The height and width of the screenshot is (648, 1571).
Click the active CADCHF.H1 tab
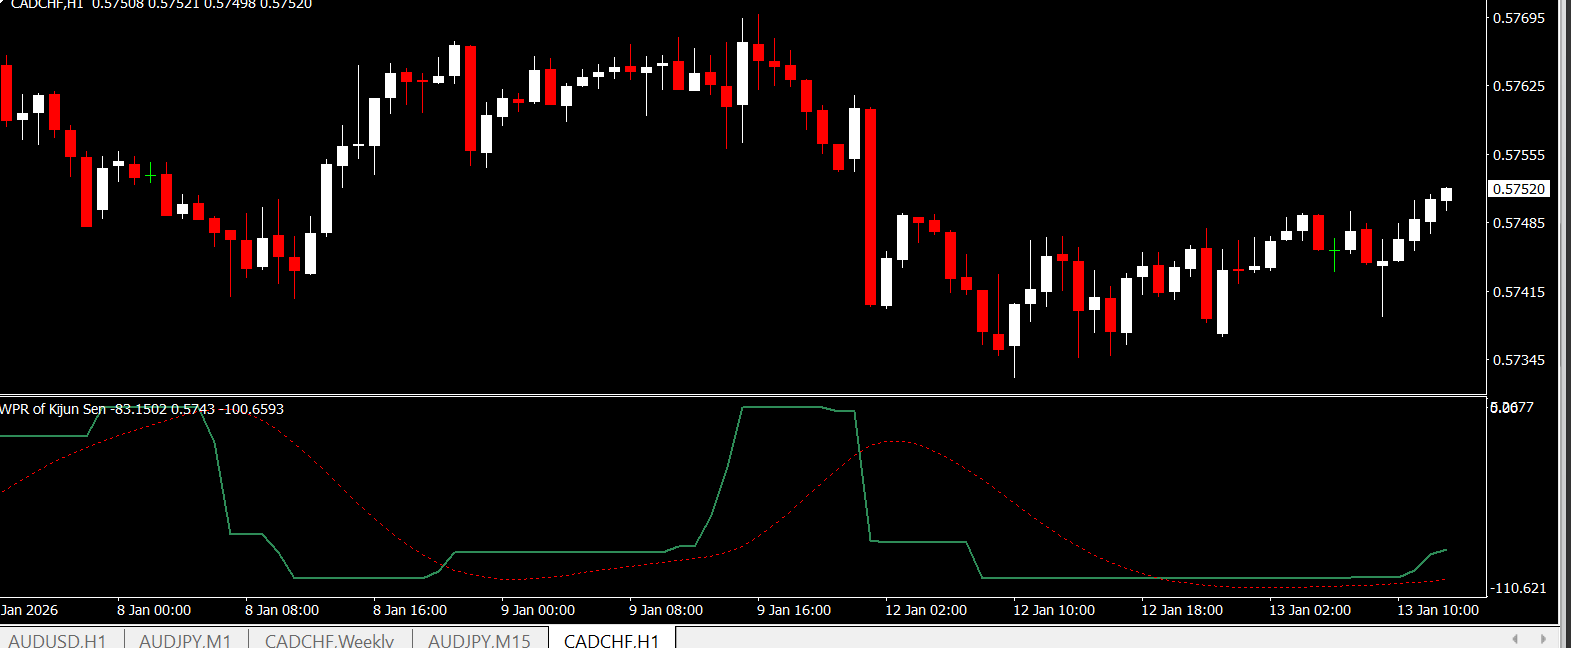click(611, 639)
